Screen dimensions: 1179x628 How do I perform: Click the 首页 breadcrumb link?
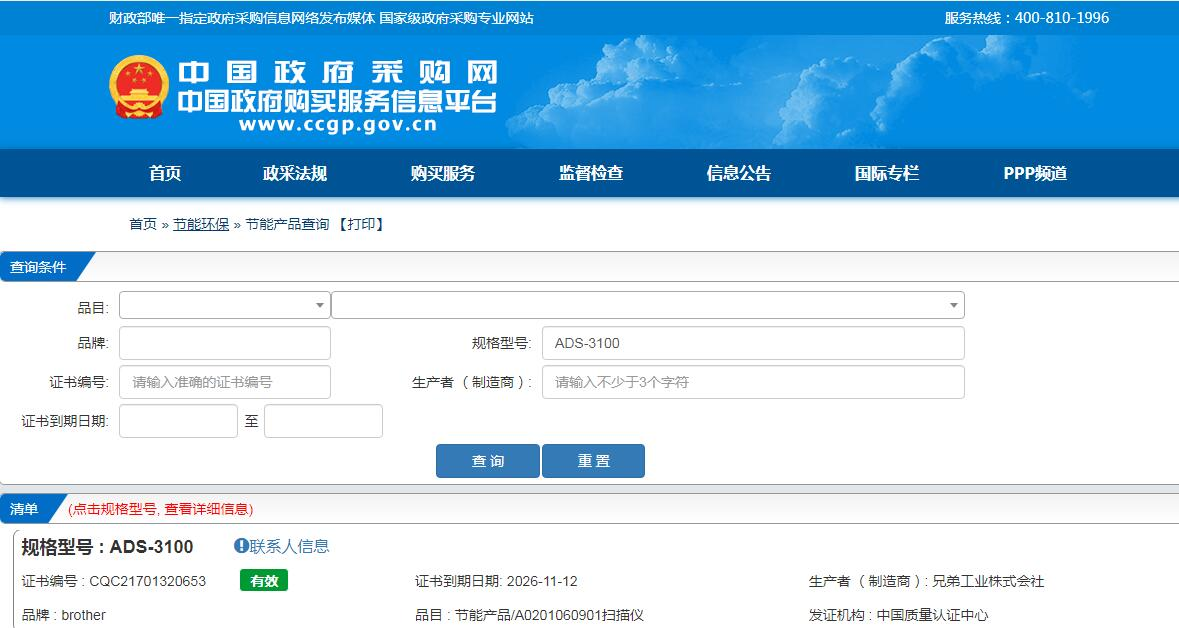click(143, 224)
